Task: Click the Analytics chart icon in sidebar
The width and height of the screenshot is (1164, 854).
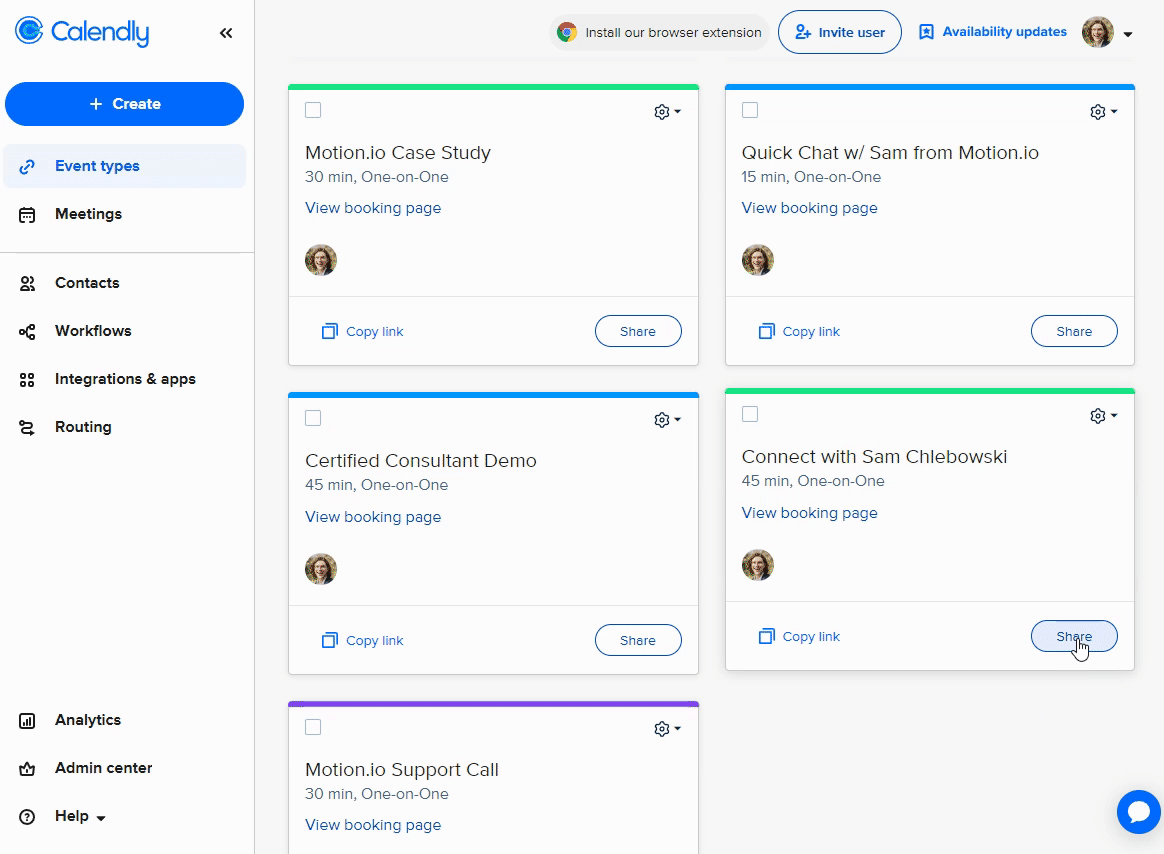Action: (28, 720)
